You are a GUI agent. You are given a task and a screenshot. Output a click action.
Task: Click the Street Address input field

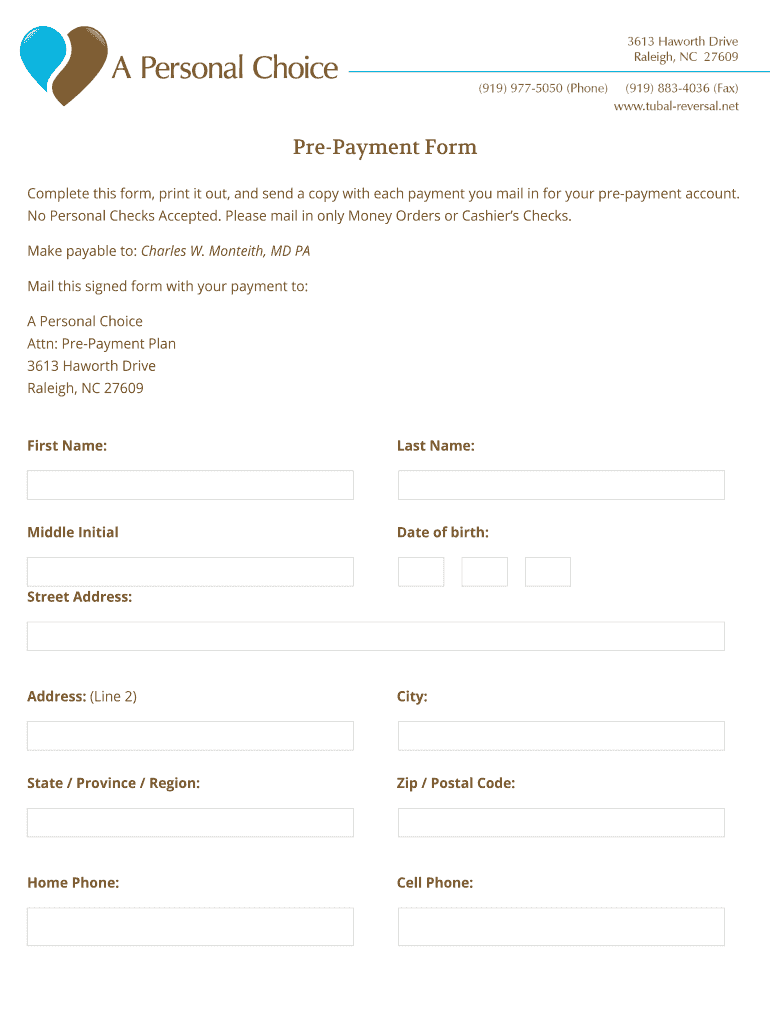(x=375, y=636)
